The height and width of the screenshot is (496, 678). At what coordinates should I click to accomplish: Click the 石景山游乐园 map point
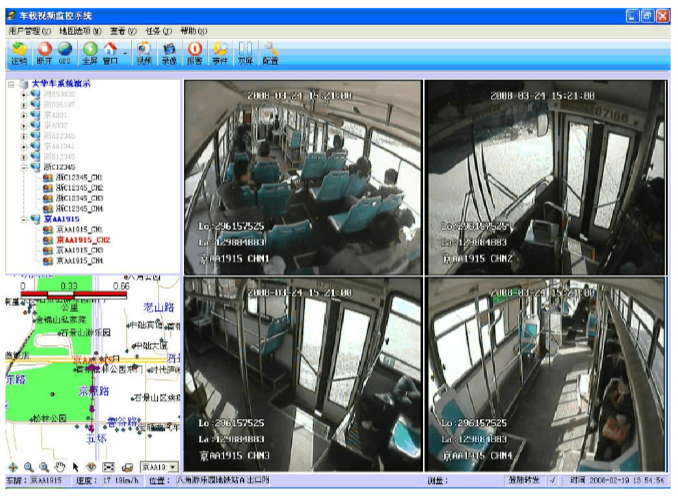85,333
